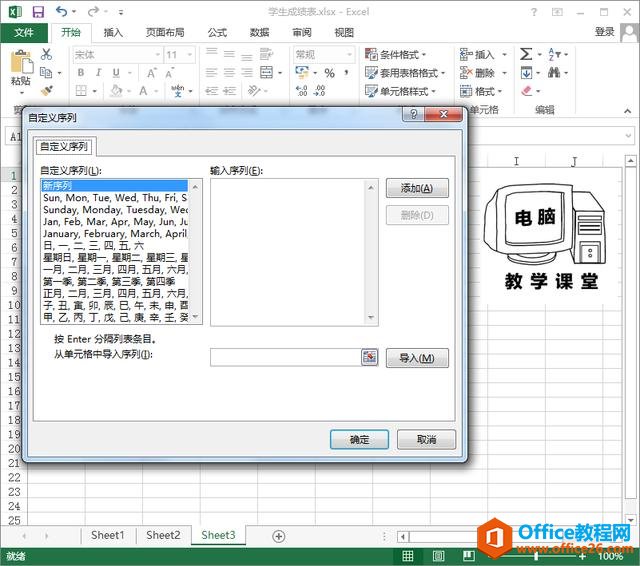Click the Save icon in quick access toolbar
640x566 pixels.
click(x=38, y=12)
